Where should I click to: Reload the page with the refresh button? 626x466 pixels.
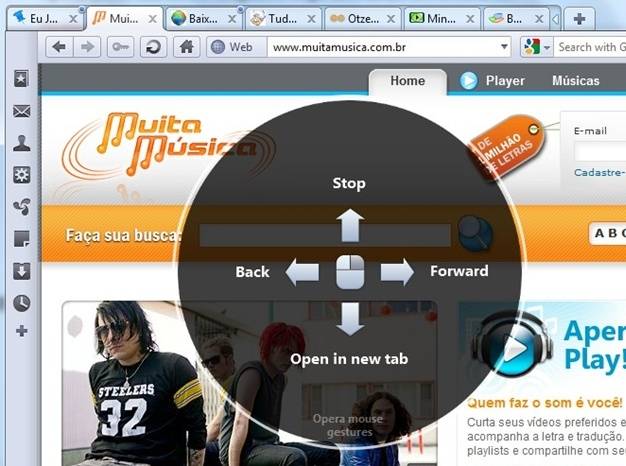[x=153, y=47]
